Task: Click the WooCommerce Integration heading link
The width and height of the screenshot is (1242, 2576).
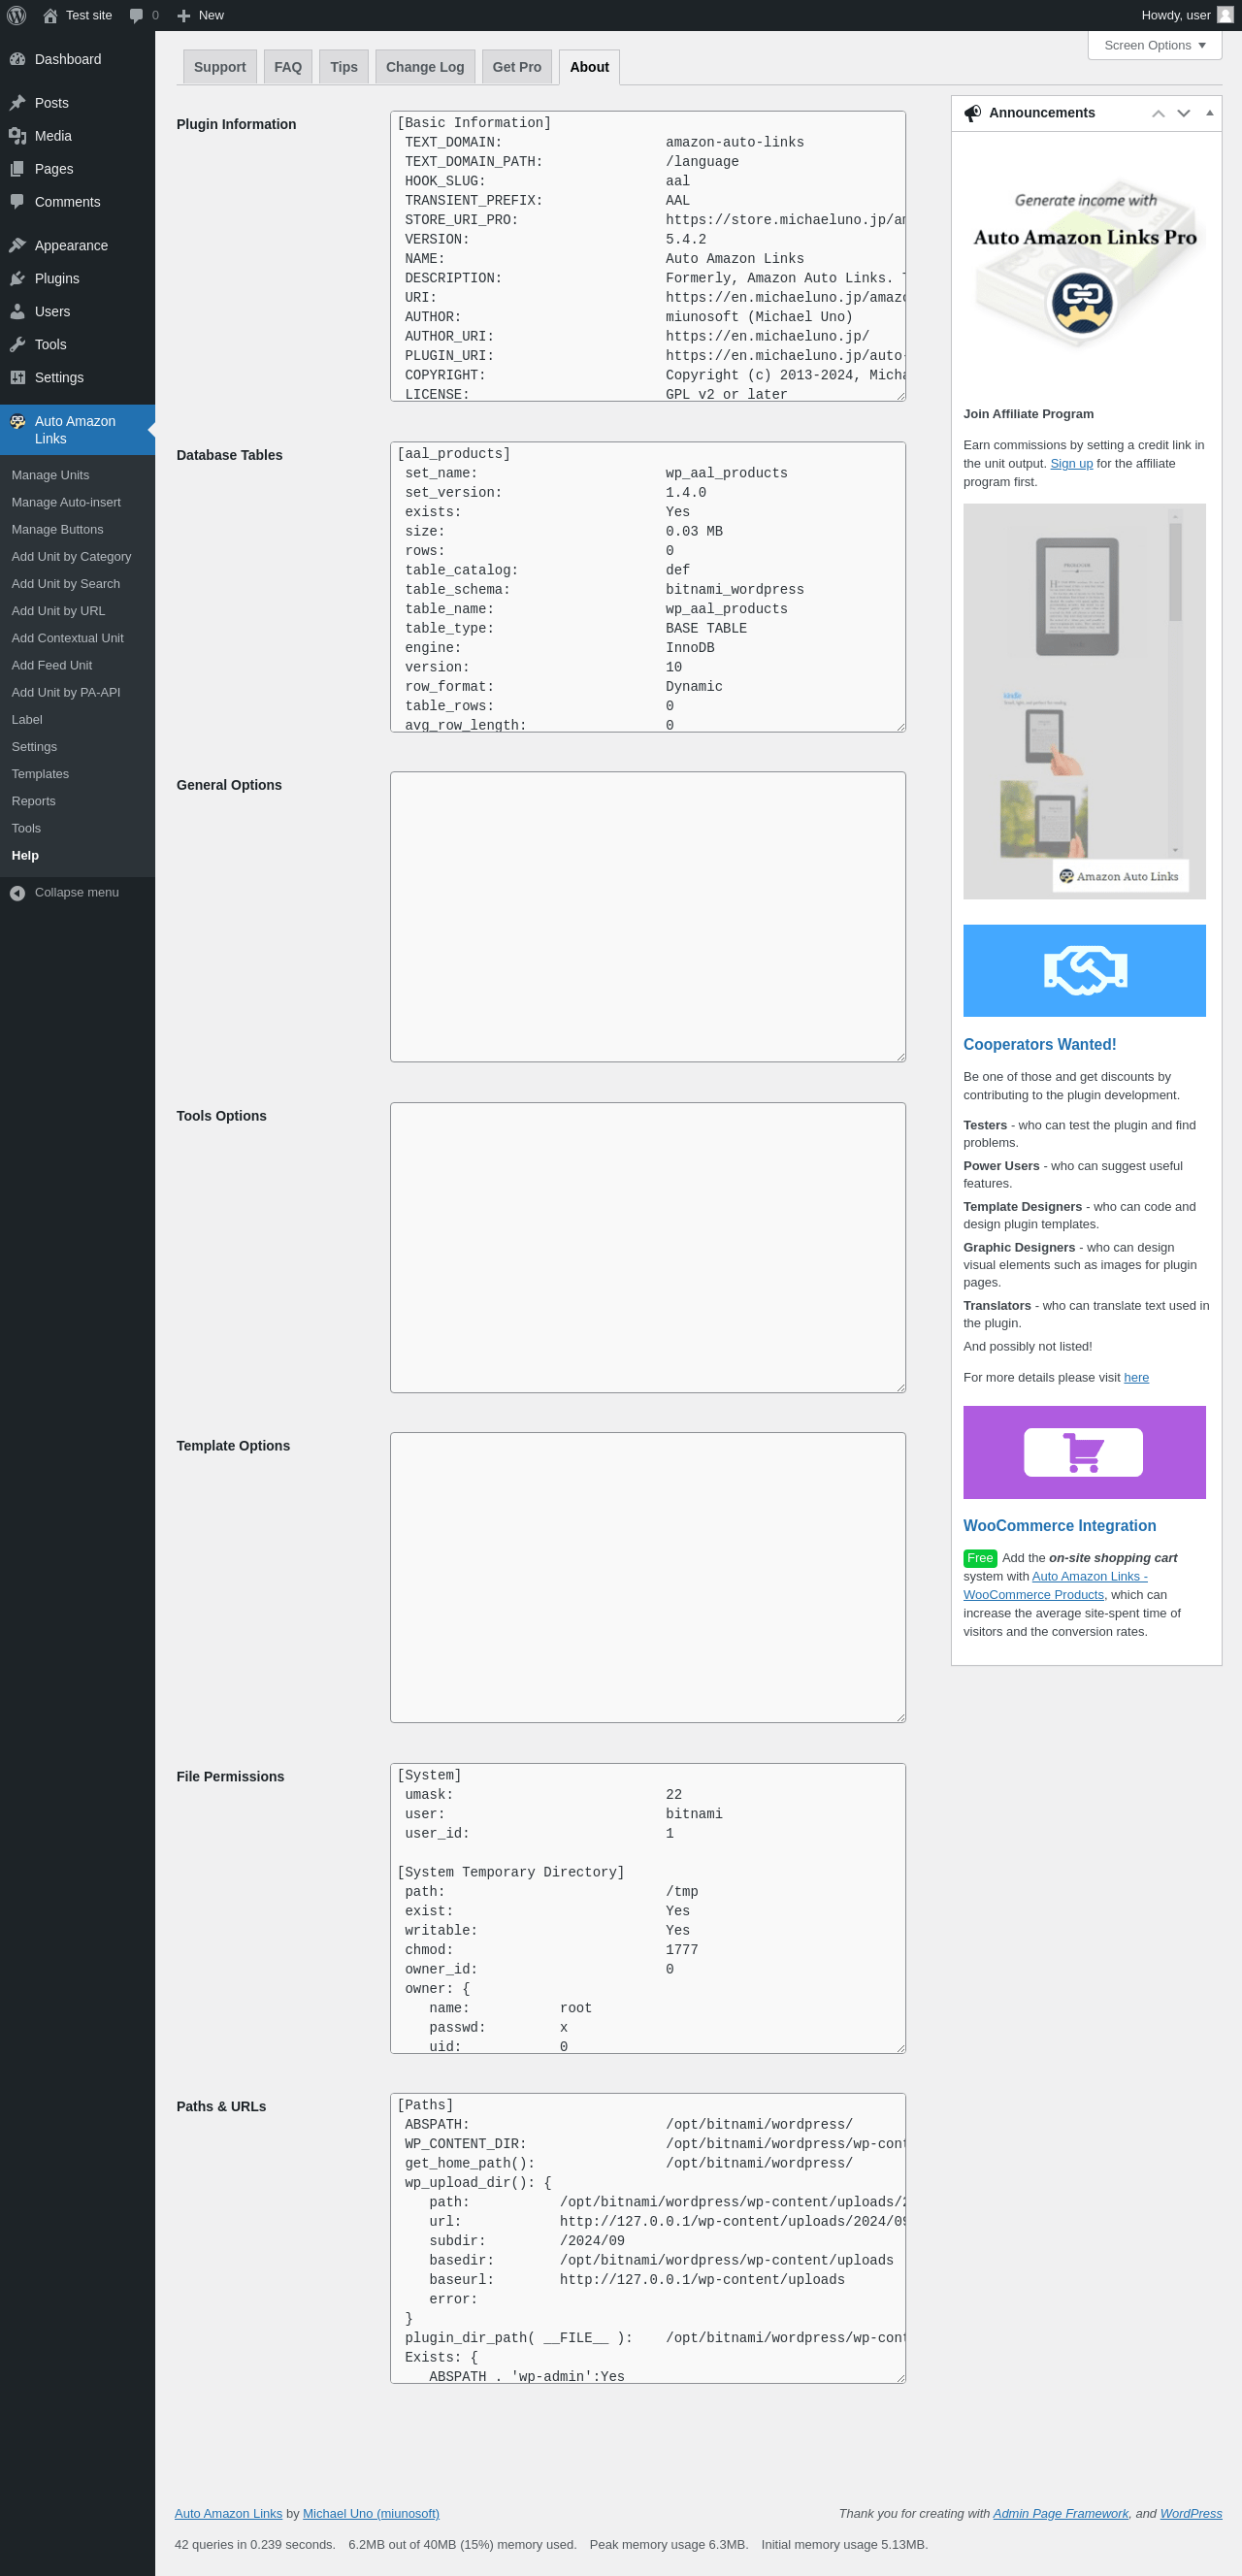Action: 1059,1525
